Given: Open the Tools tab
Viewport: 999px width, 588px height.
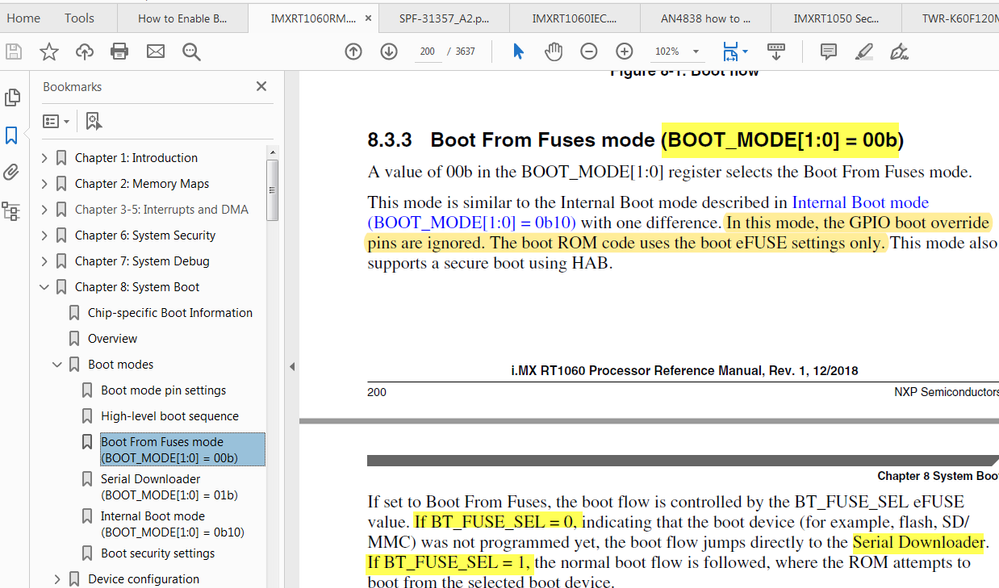Looking at the screenshot, I should pyautogui.click(x=79, y=18).
